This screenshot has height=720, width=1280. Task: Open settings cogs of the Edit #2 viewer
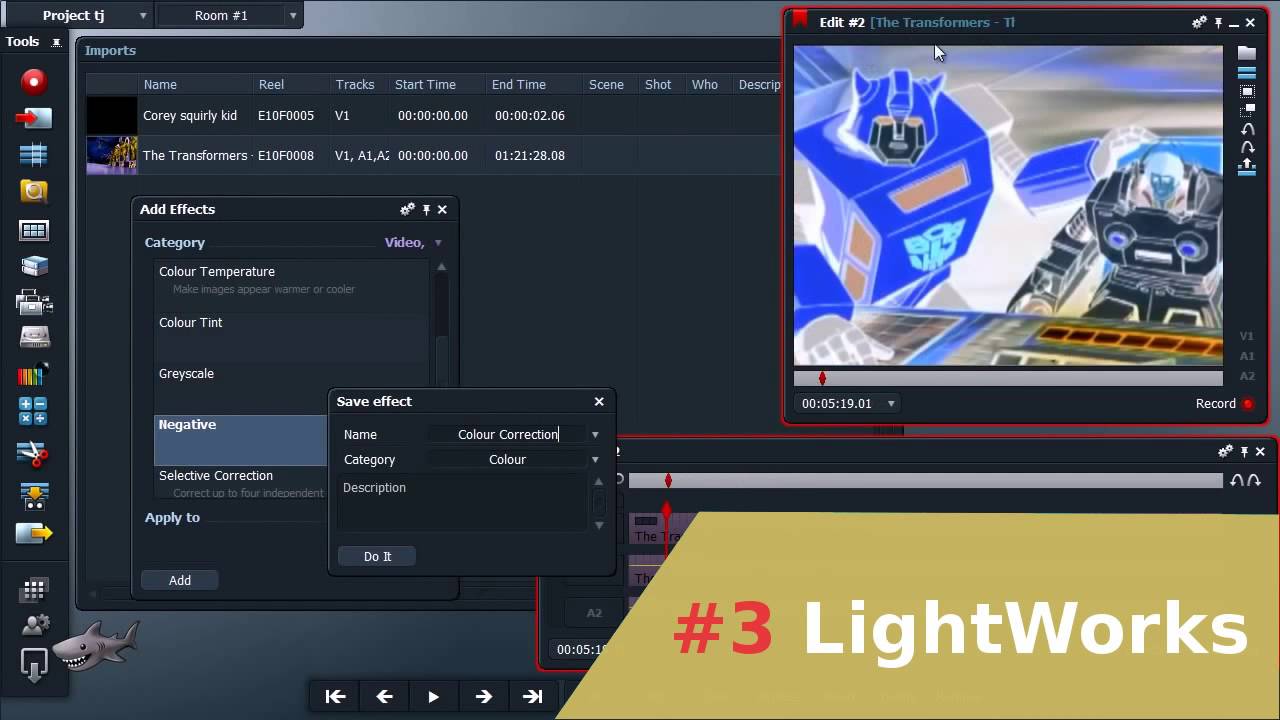point(1199,22)
